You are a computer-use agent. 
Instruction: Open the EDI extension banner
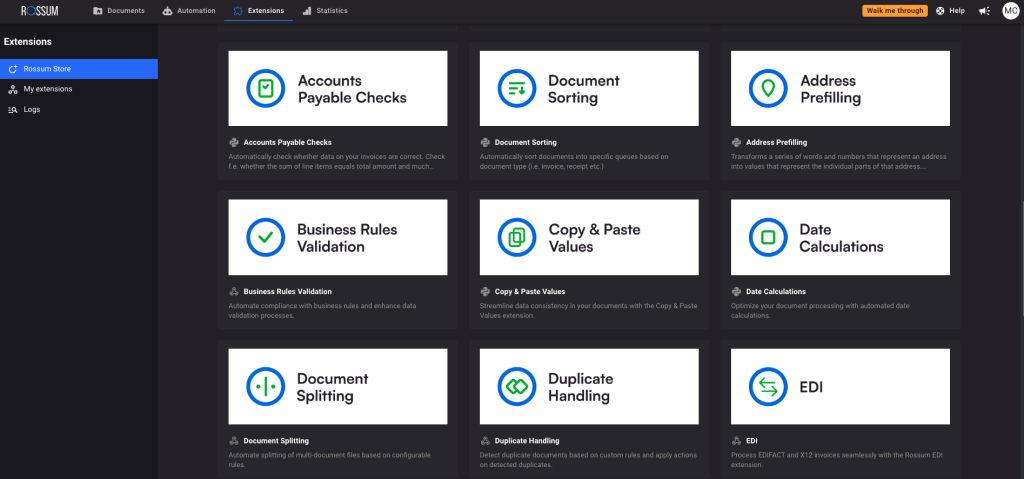(x=840, y=386)
